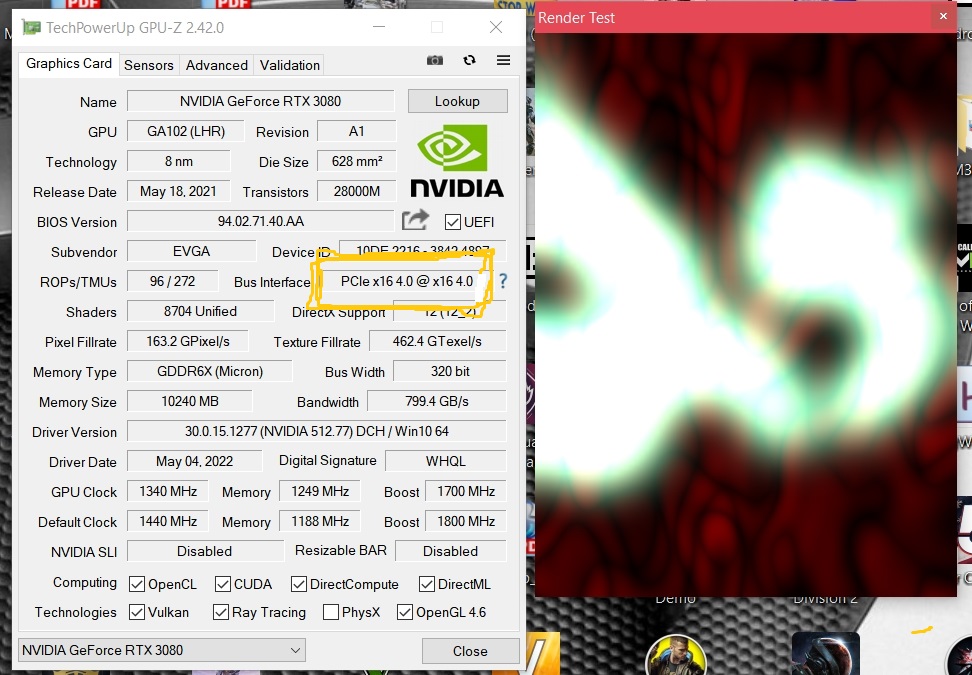
Task: Toggle the OpenGL 4.6 checkbox
Action: pyautogui.click(x=405, y=612)
